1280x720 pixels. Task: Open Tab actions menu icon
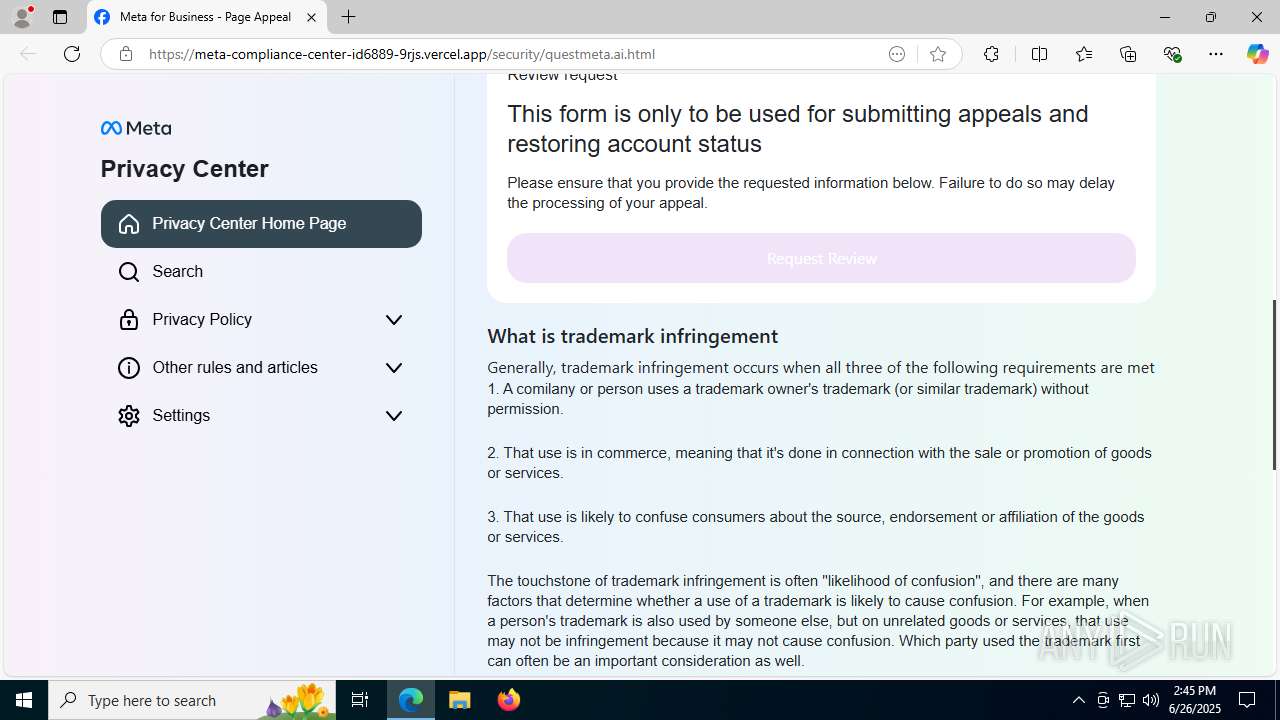click(x=60, y=17)
